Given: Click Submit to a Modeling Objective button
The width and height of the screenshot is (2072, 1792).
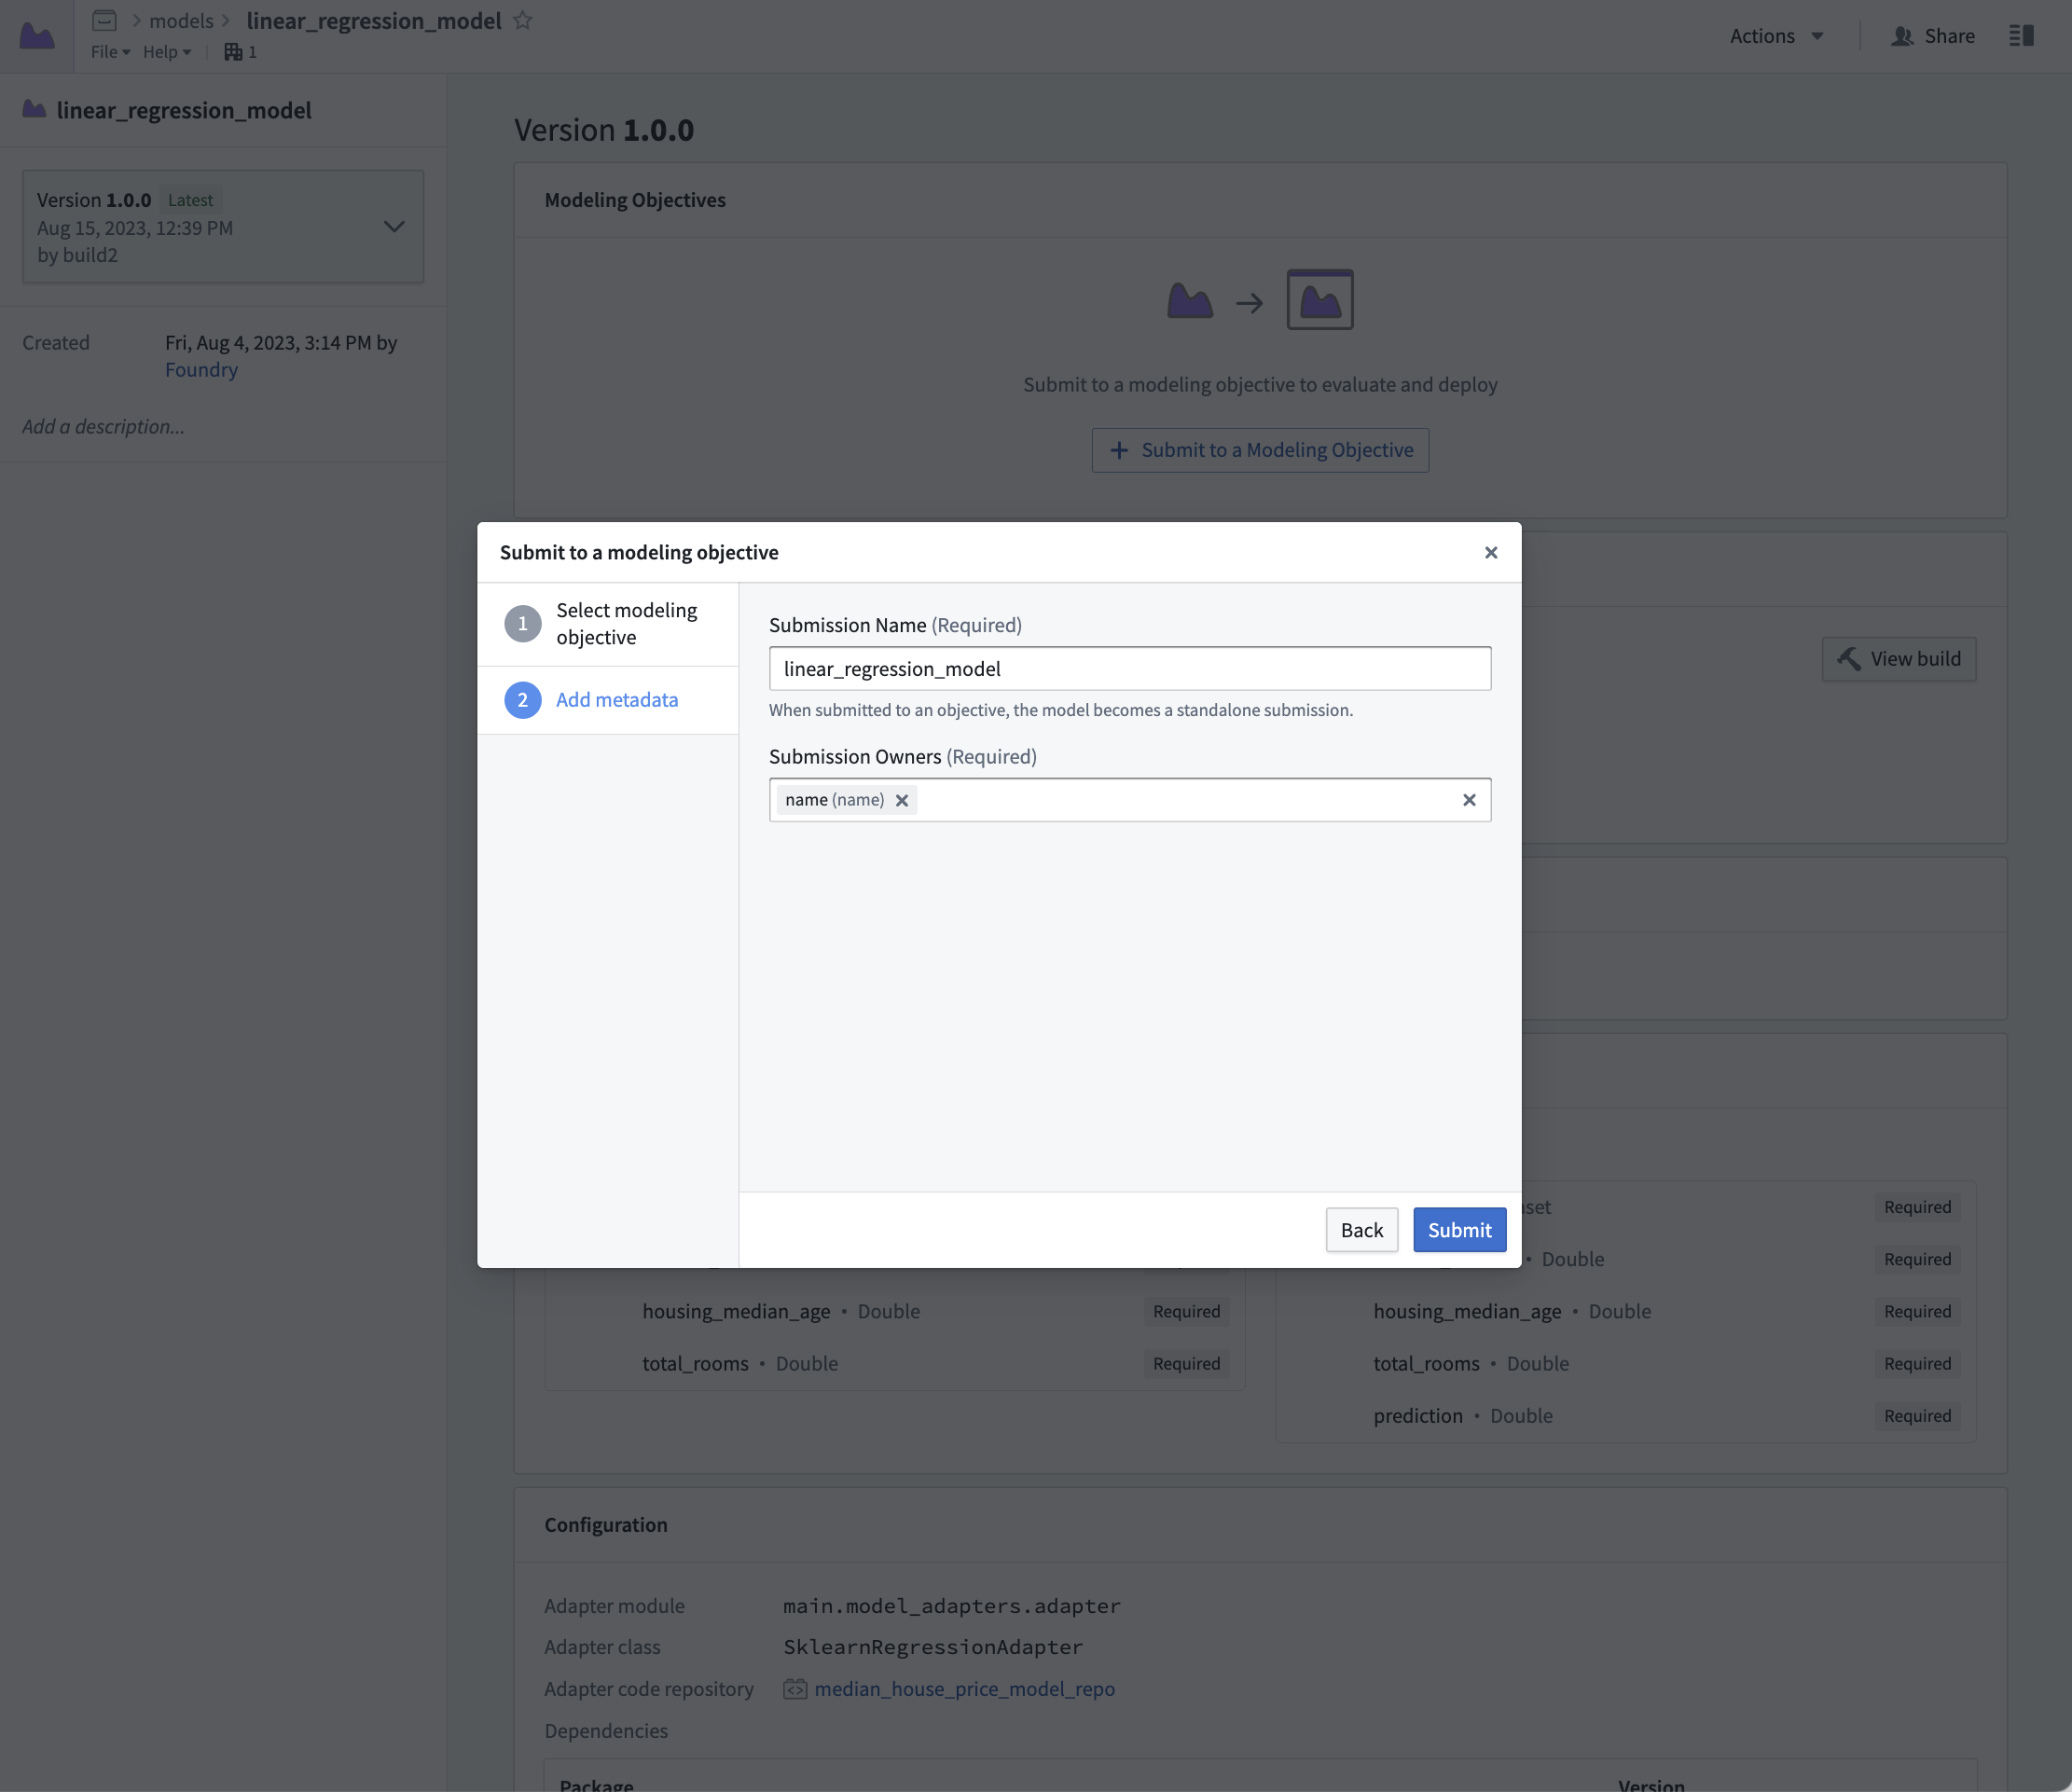Looking at the screenshot, I should pos(1260,450).
